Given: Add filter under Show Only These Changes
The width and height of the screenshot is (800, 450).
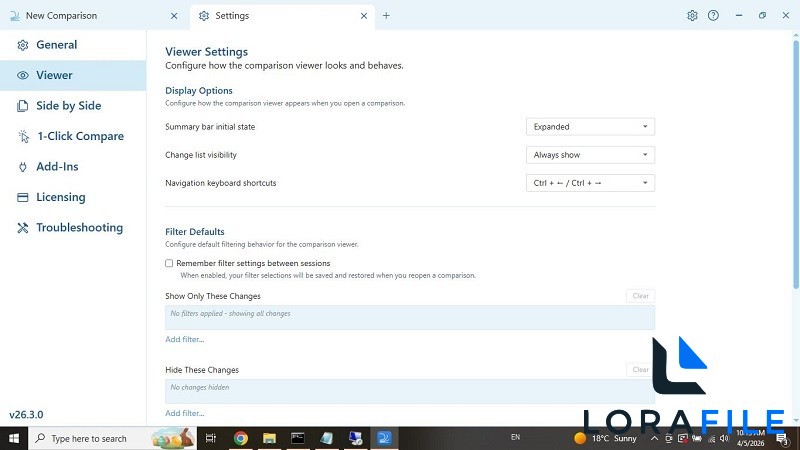Looking at the screenshot, I should 185,339.
